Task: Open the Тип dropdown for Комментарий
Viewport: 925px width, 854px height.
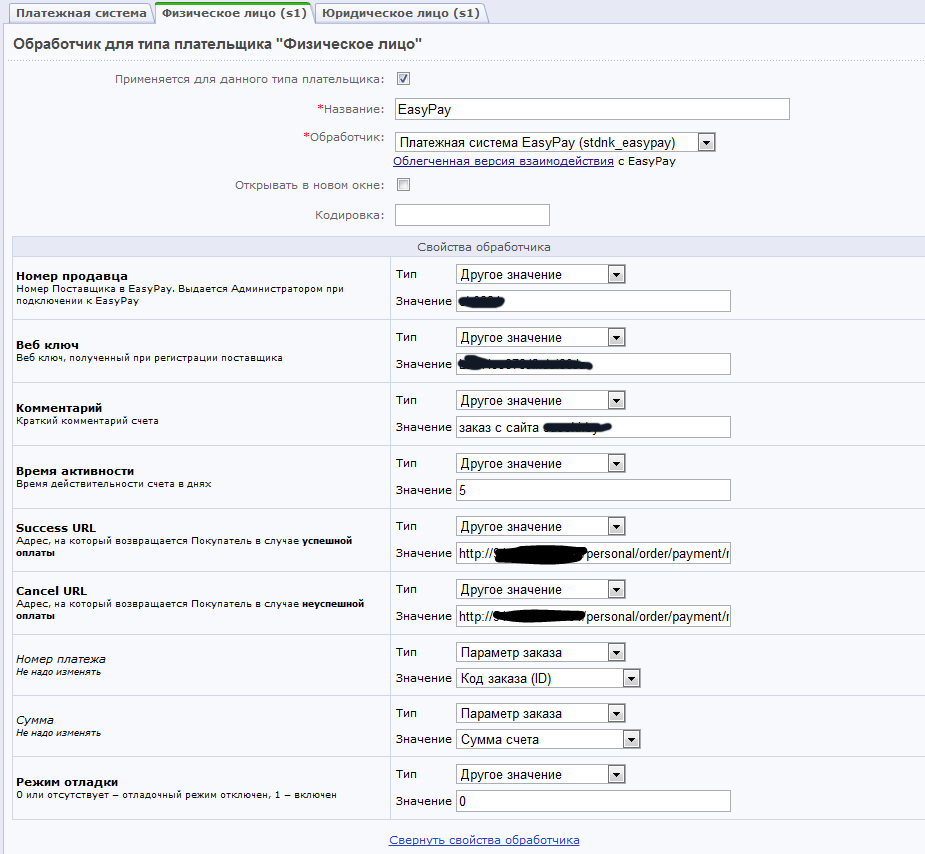Action: [540, 401]
